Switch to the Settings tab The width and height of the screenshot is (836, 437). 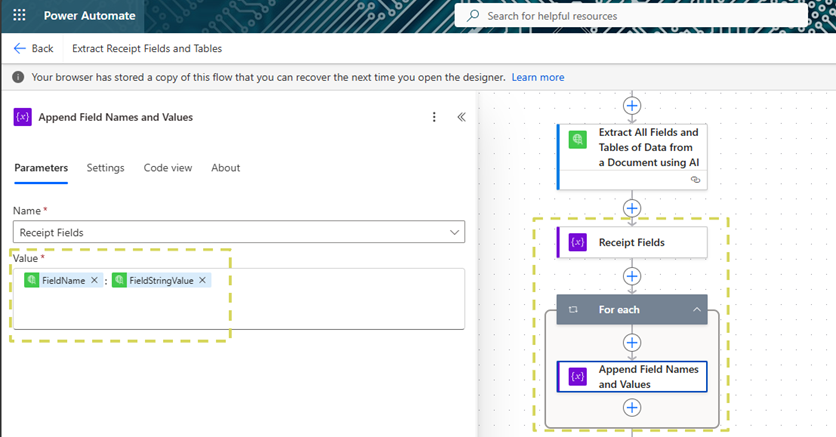[x=105, y=168]
